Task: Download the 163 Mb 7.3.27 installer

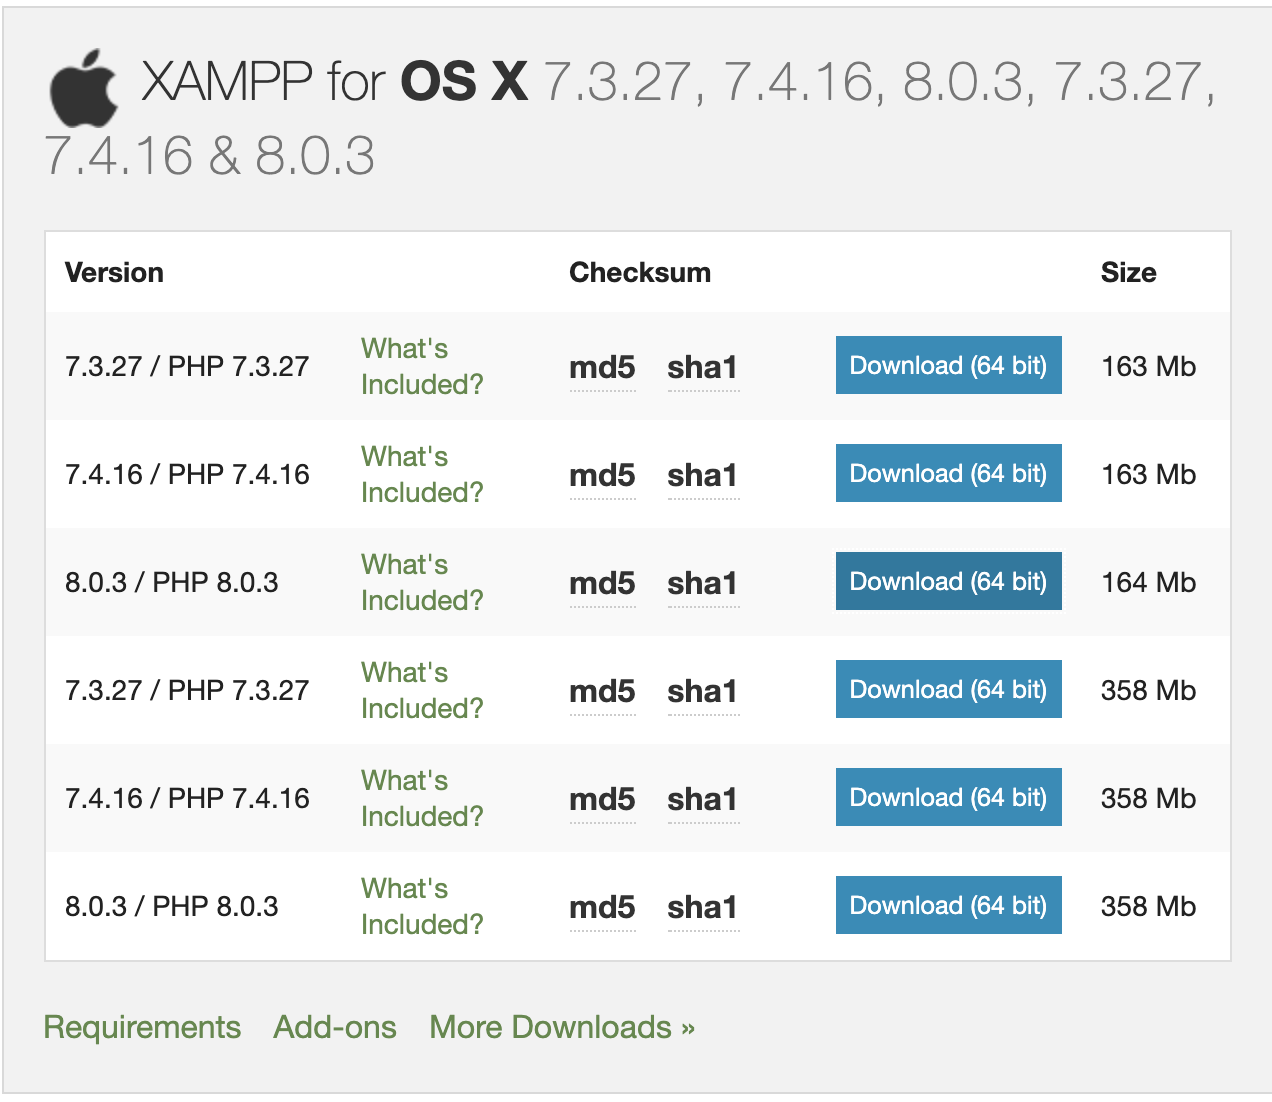Action: coord(948,365)
